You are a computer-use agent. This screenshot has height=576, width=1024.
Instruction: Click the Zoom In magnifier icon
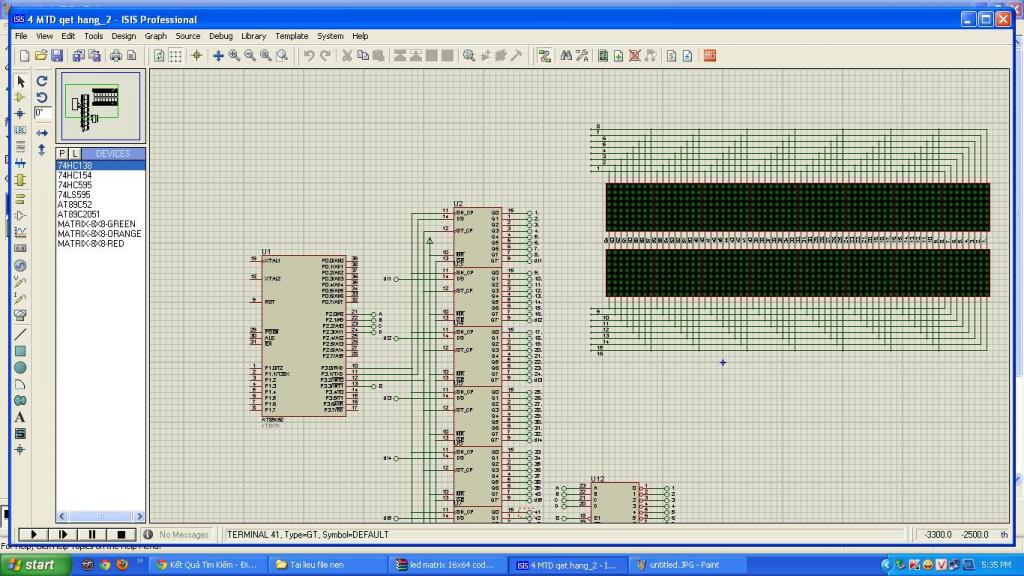point(234,56)
